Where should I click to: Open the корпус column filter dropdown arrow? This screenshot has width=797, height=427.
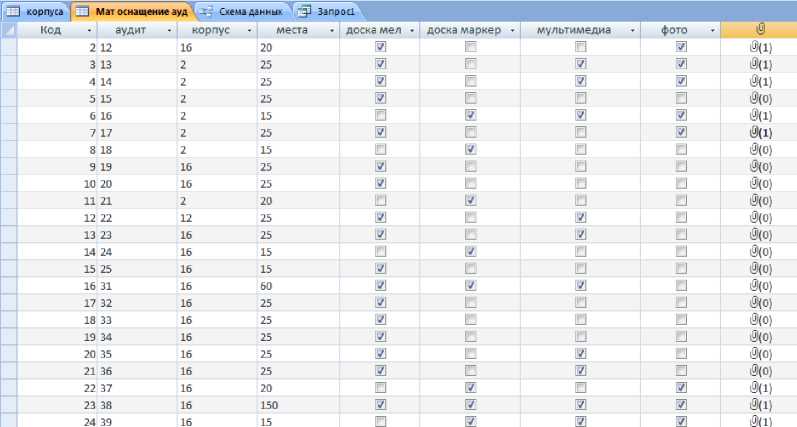(x=249, y=30)
